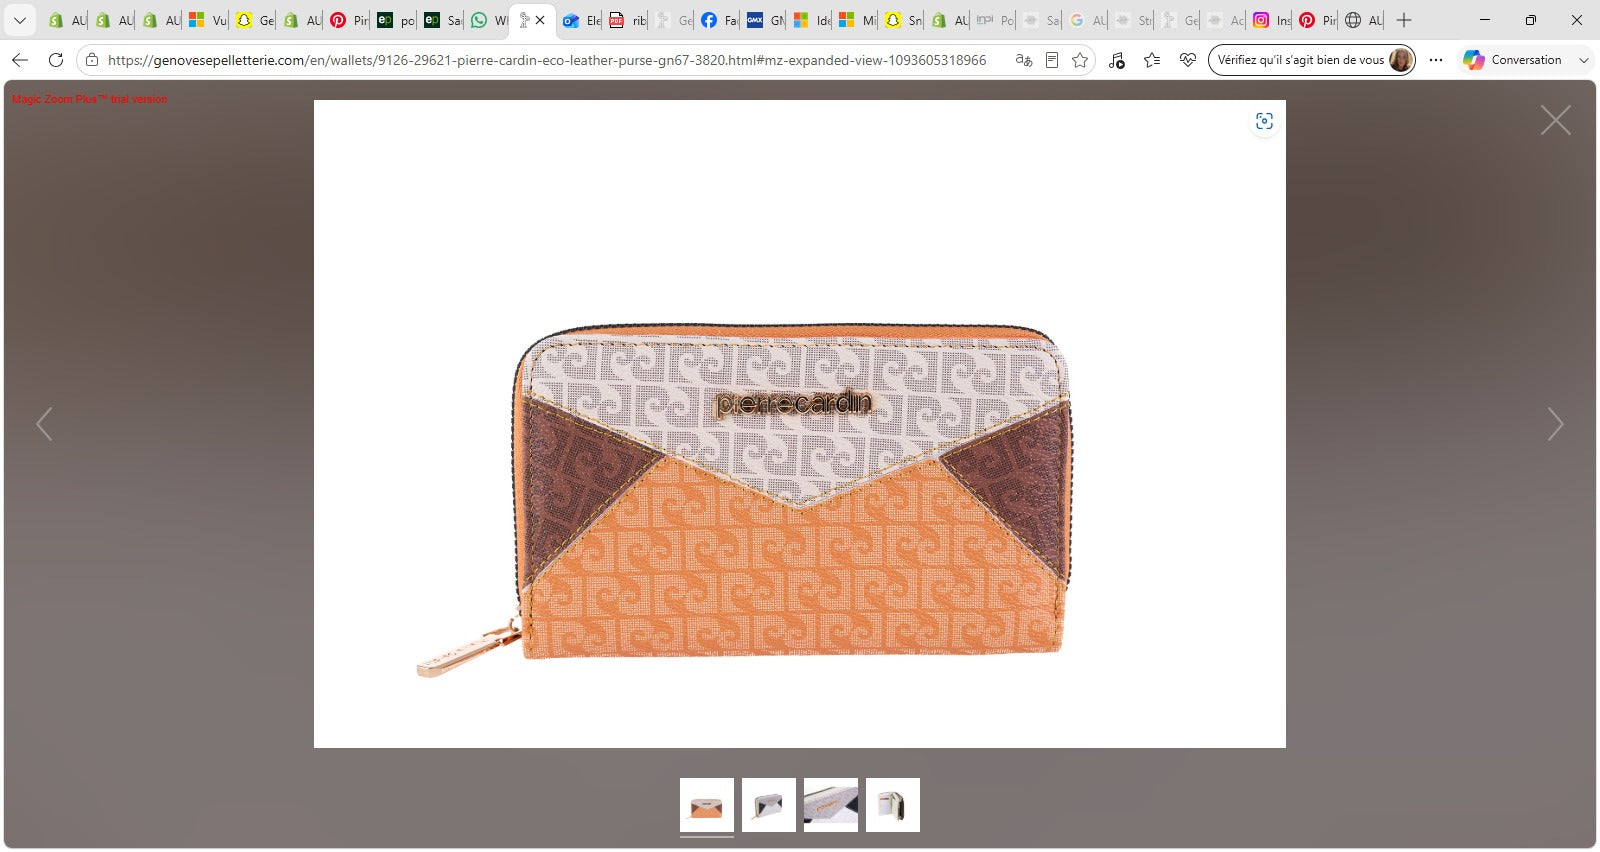Expand the tab list chevron
The width and height of the screenshot is (1600, 852).
coord(19,20)
